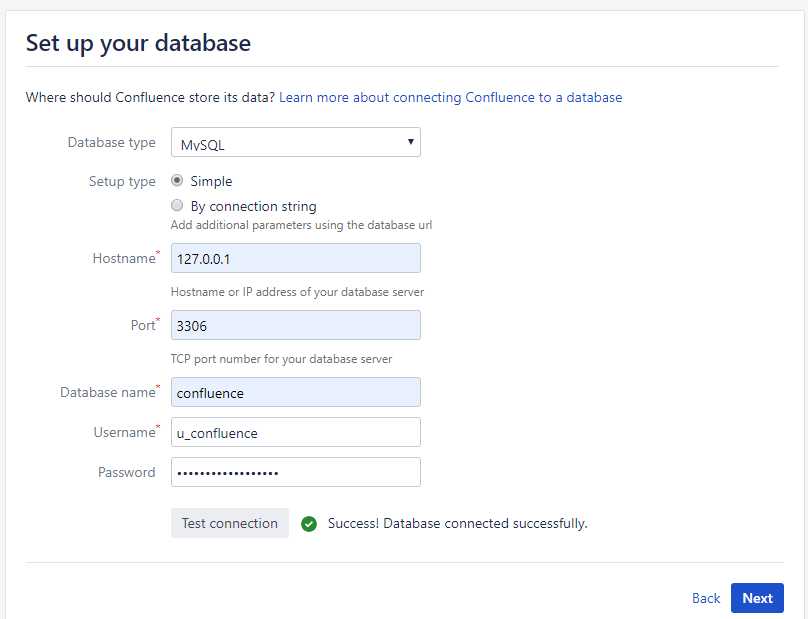
Task: Click the Next button
Action: (x=757, y=598)
